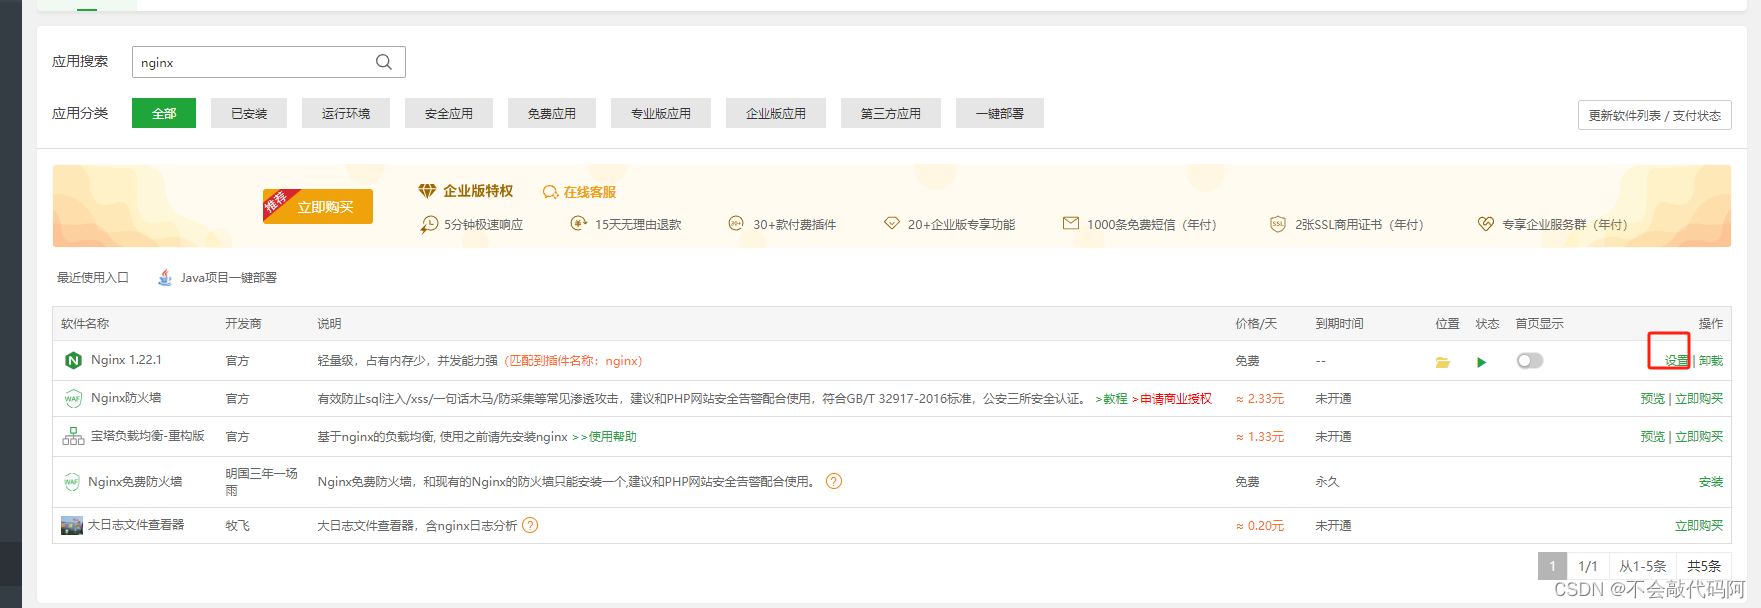Viewport: 1761px width, 608px height.
Task: Click 立即购买 for 大日志文件查看器
Action: click(1699, 526)
